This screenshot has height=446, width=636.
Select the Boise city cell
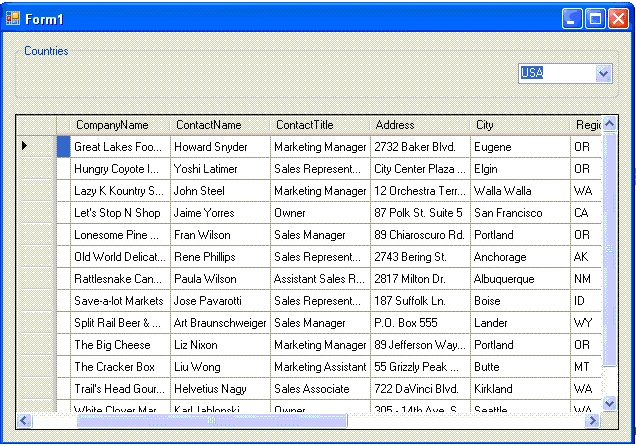[520, 301]
